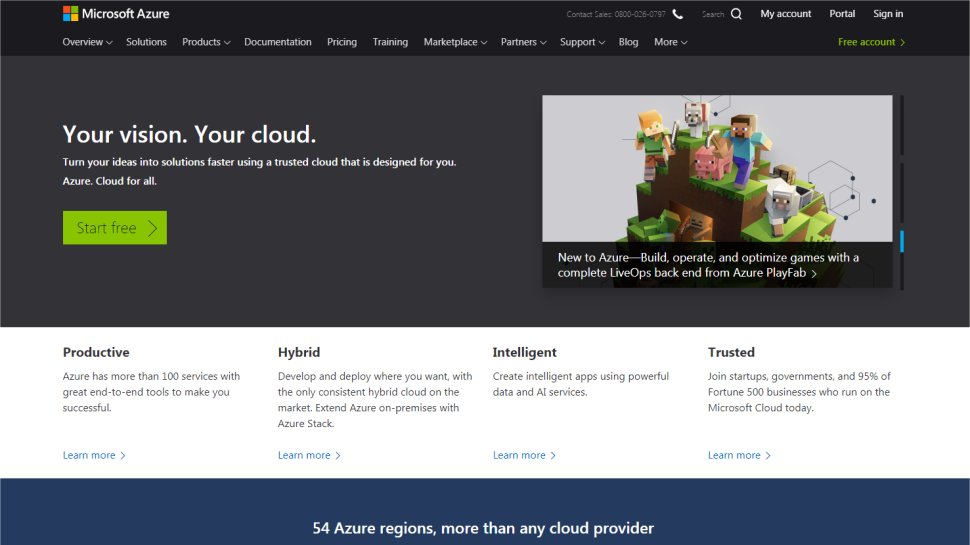Open the Support dropdown
Screen dimensions: 970x545
pos(583,42)
